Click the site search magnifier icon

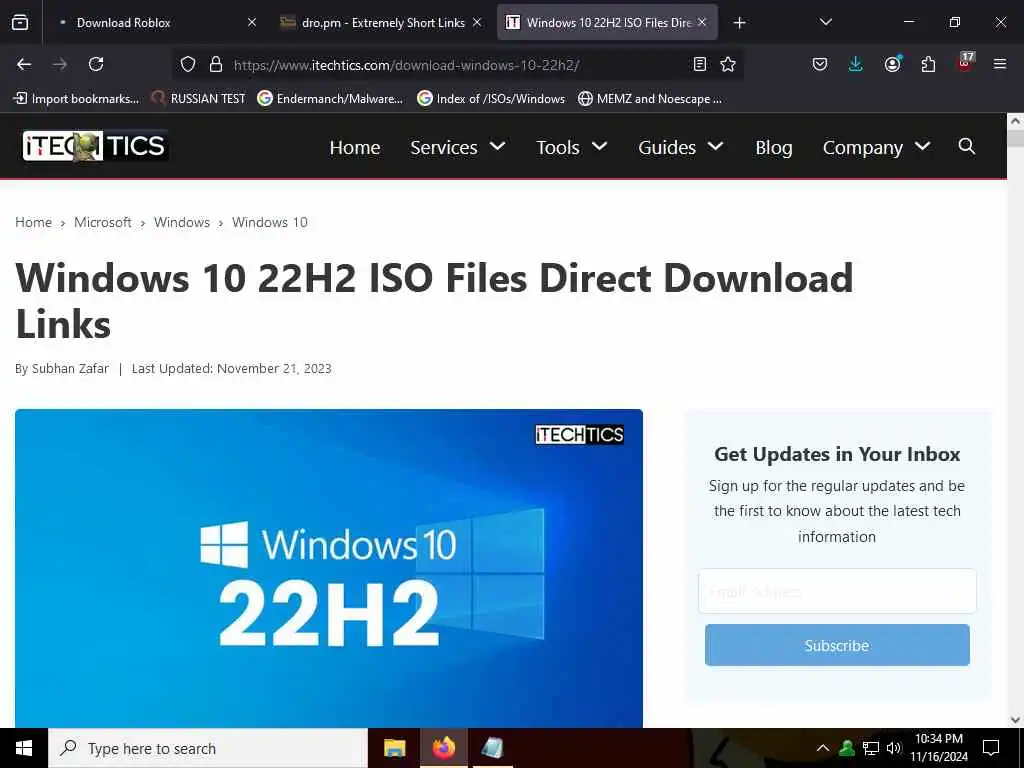(x=967, y=146)
